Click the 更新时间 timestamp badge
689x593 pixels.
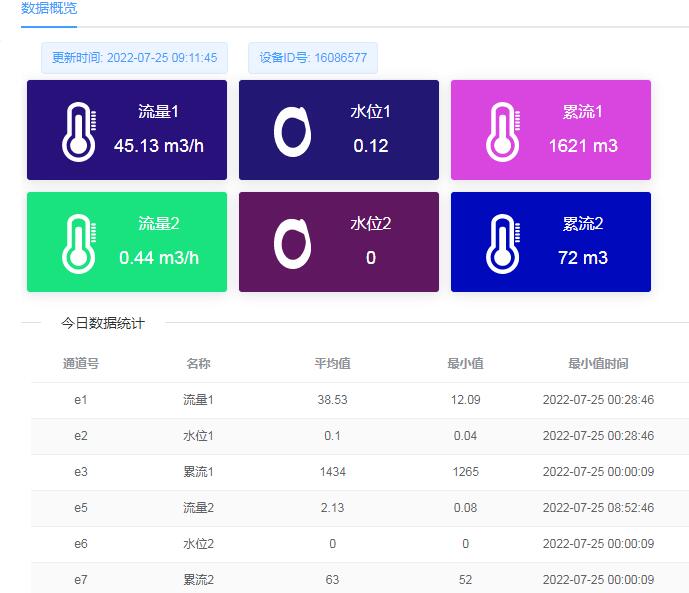pyautogui.click(x=134, y=58)
